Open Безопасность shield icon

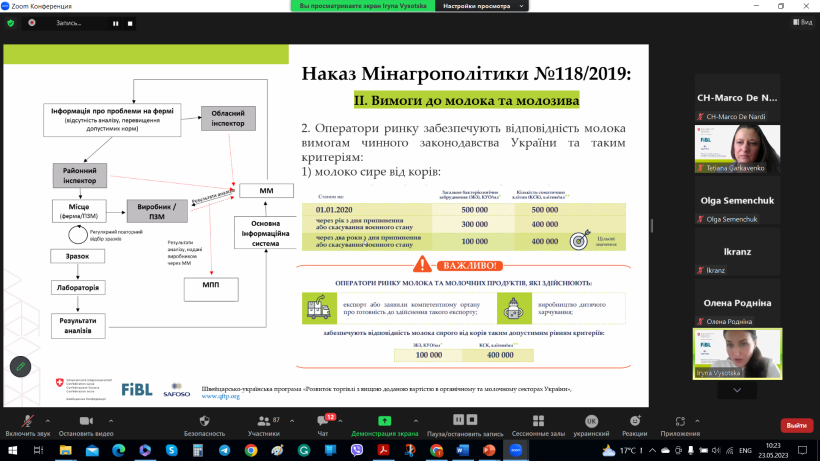pos(204,421)
